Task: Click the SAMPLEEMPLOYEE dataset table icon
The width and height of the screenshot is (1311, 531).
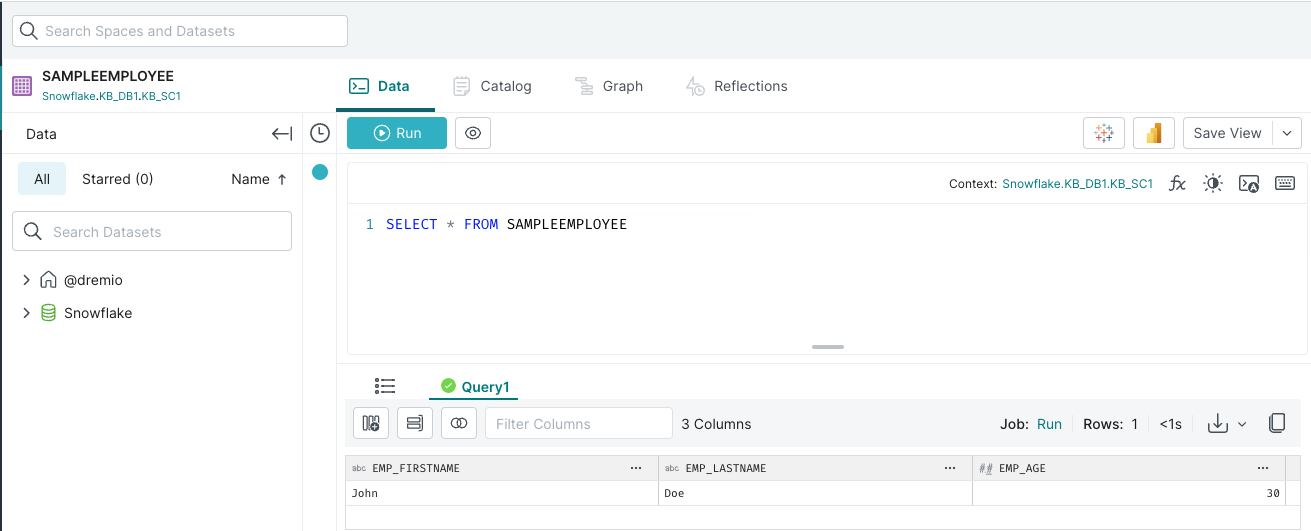Action: (x=22, y=86)
